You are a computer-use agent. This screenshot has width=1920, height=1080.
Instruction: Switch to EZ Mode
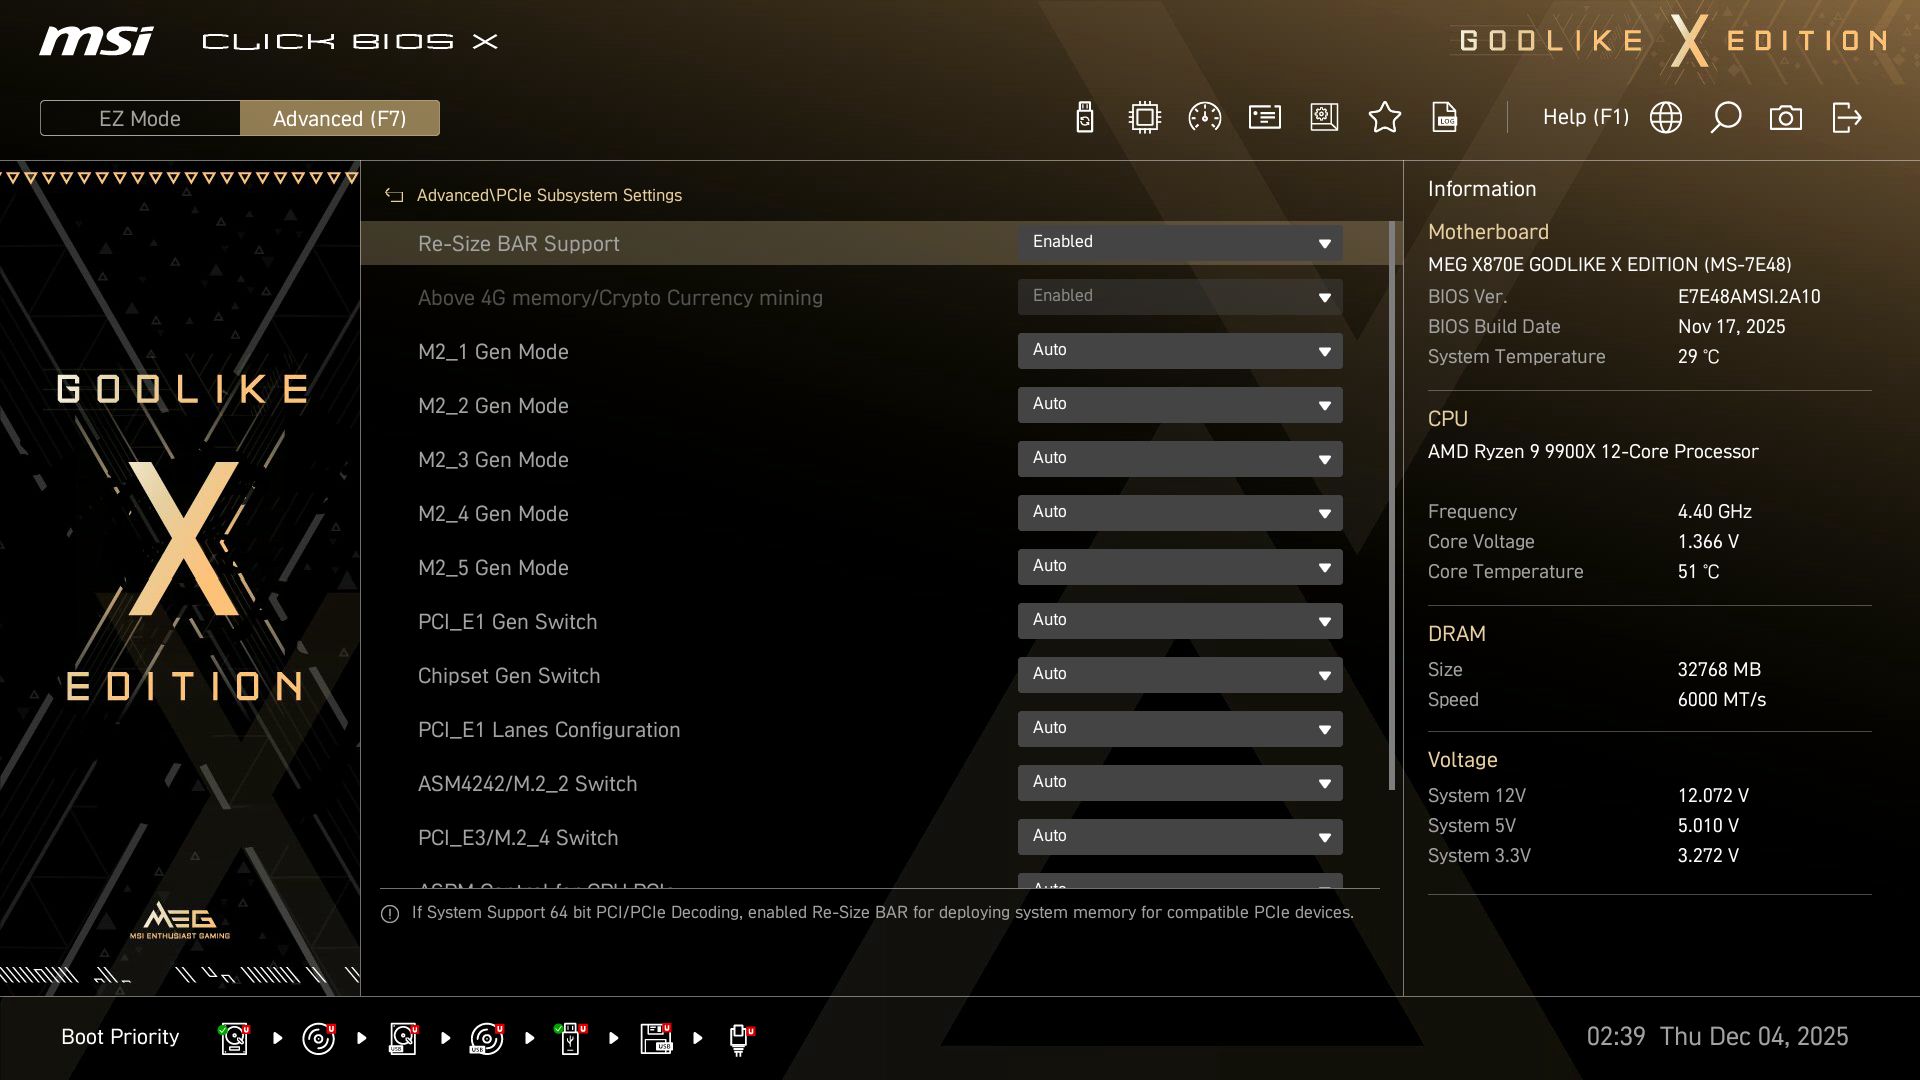(x=140, y=118)
